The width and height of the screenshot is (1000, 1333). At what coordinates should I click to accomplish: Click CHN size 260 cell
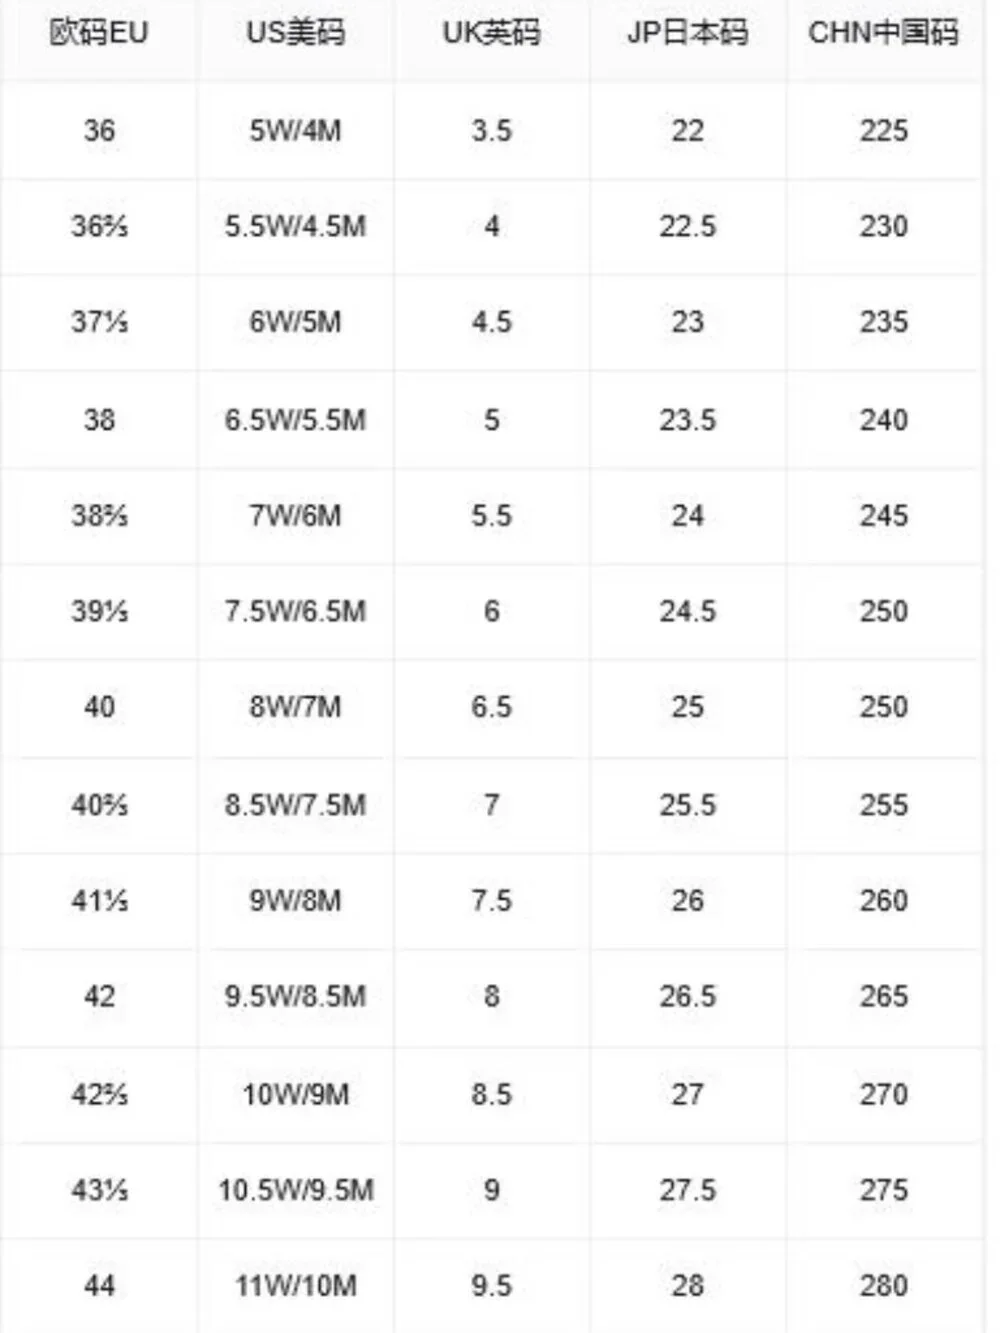click(883, 901)
